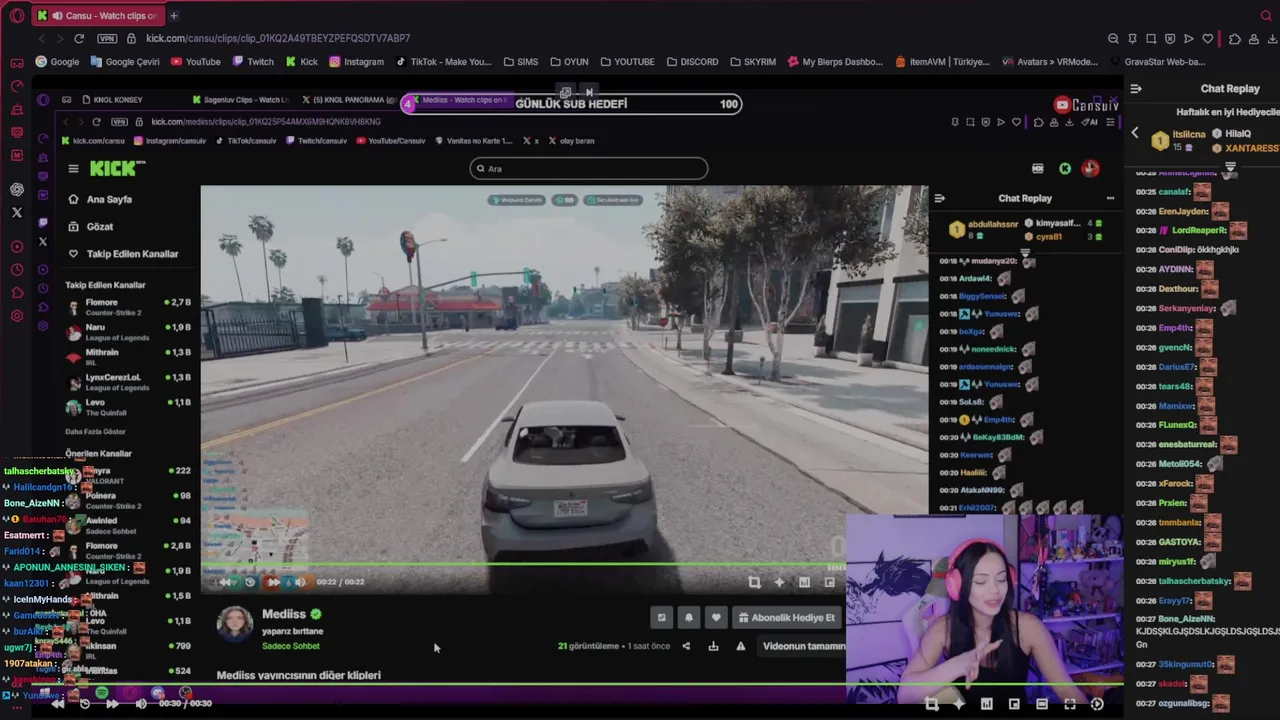Click leaderboard back chevron in Chat Replay
1280x720 pixels.
[1134, 133]
